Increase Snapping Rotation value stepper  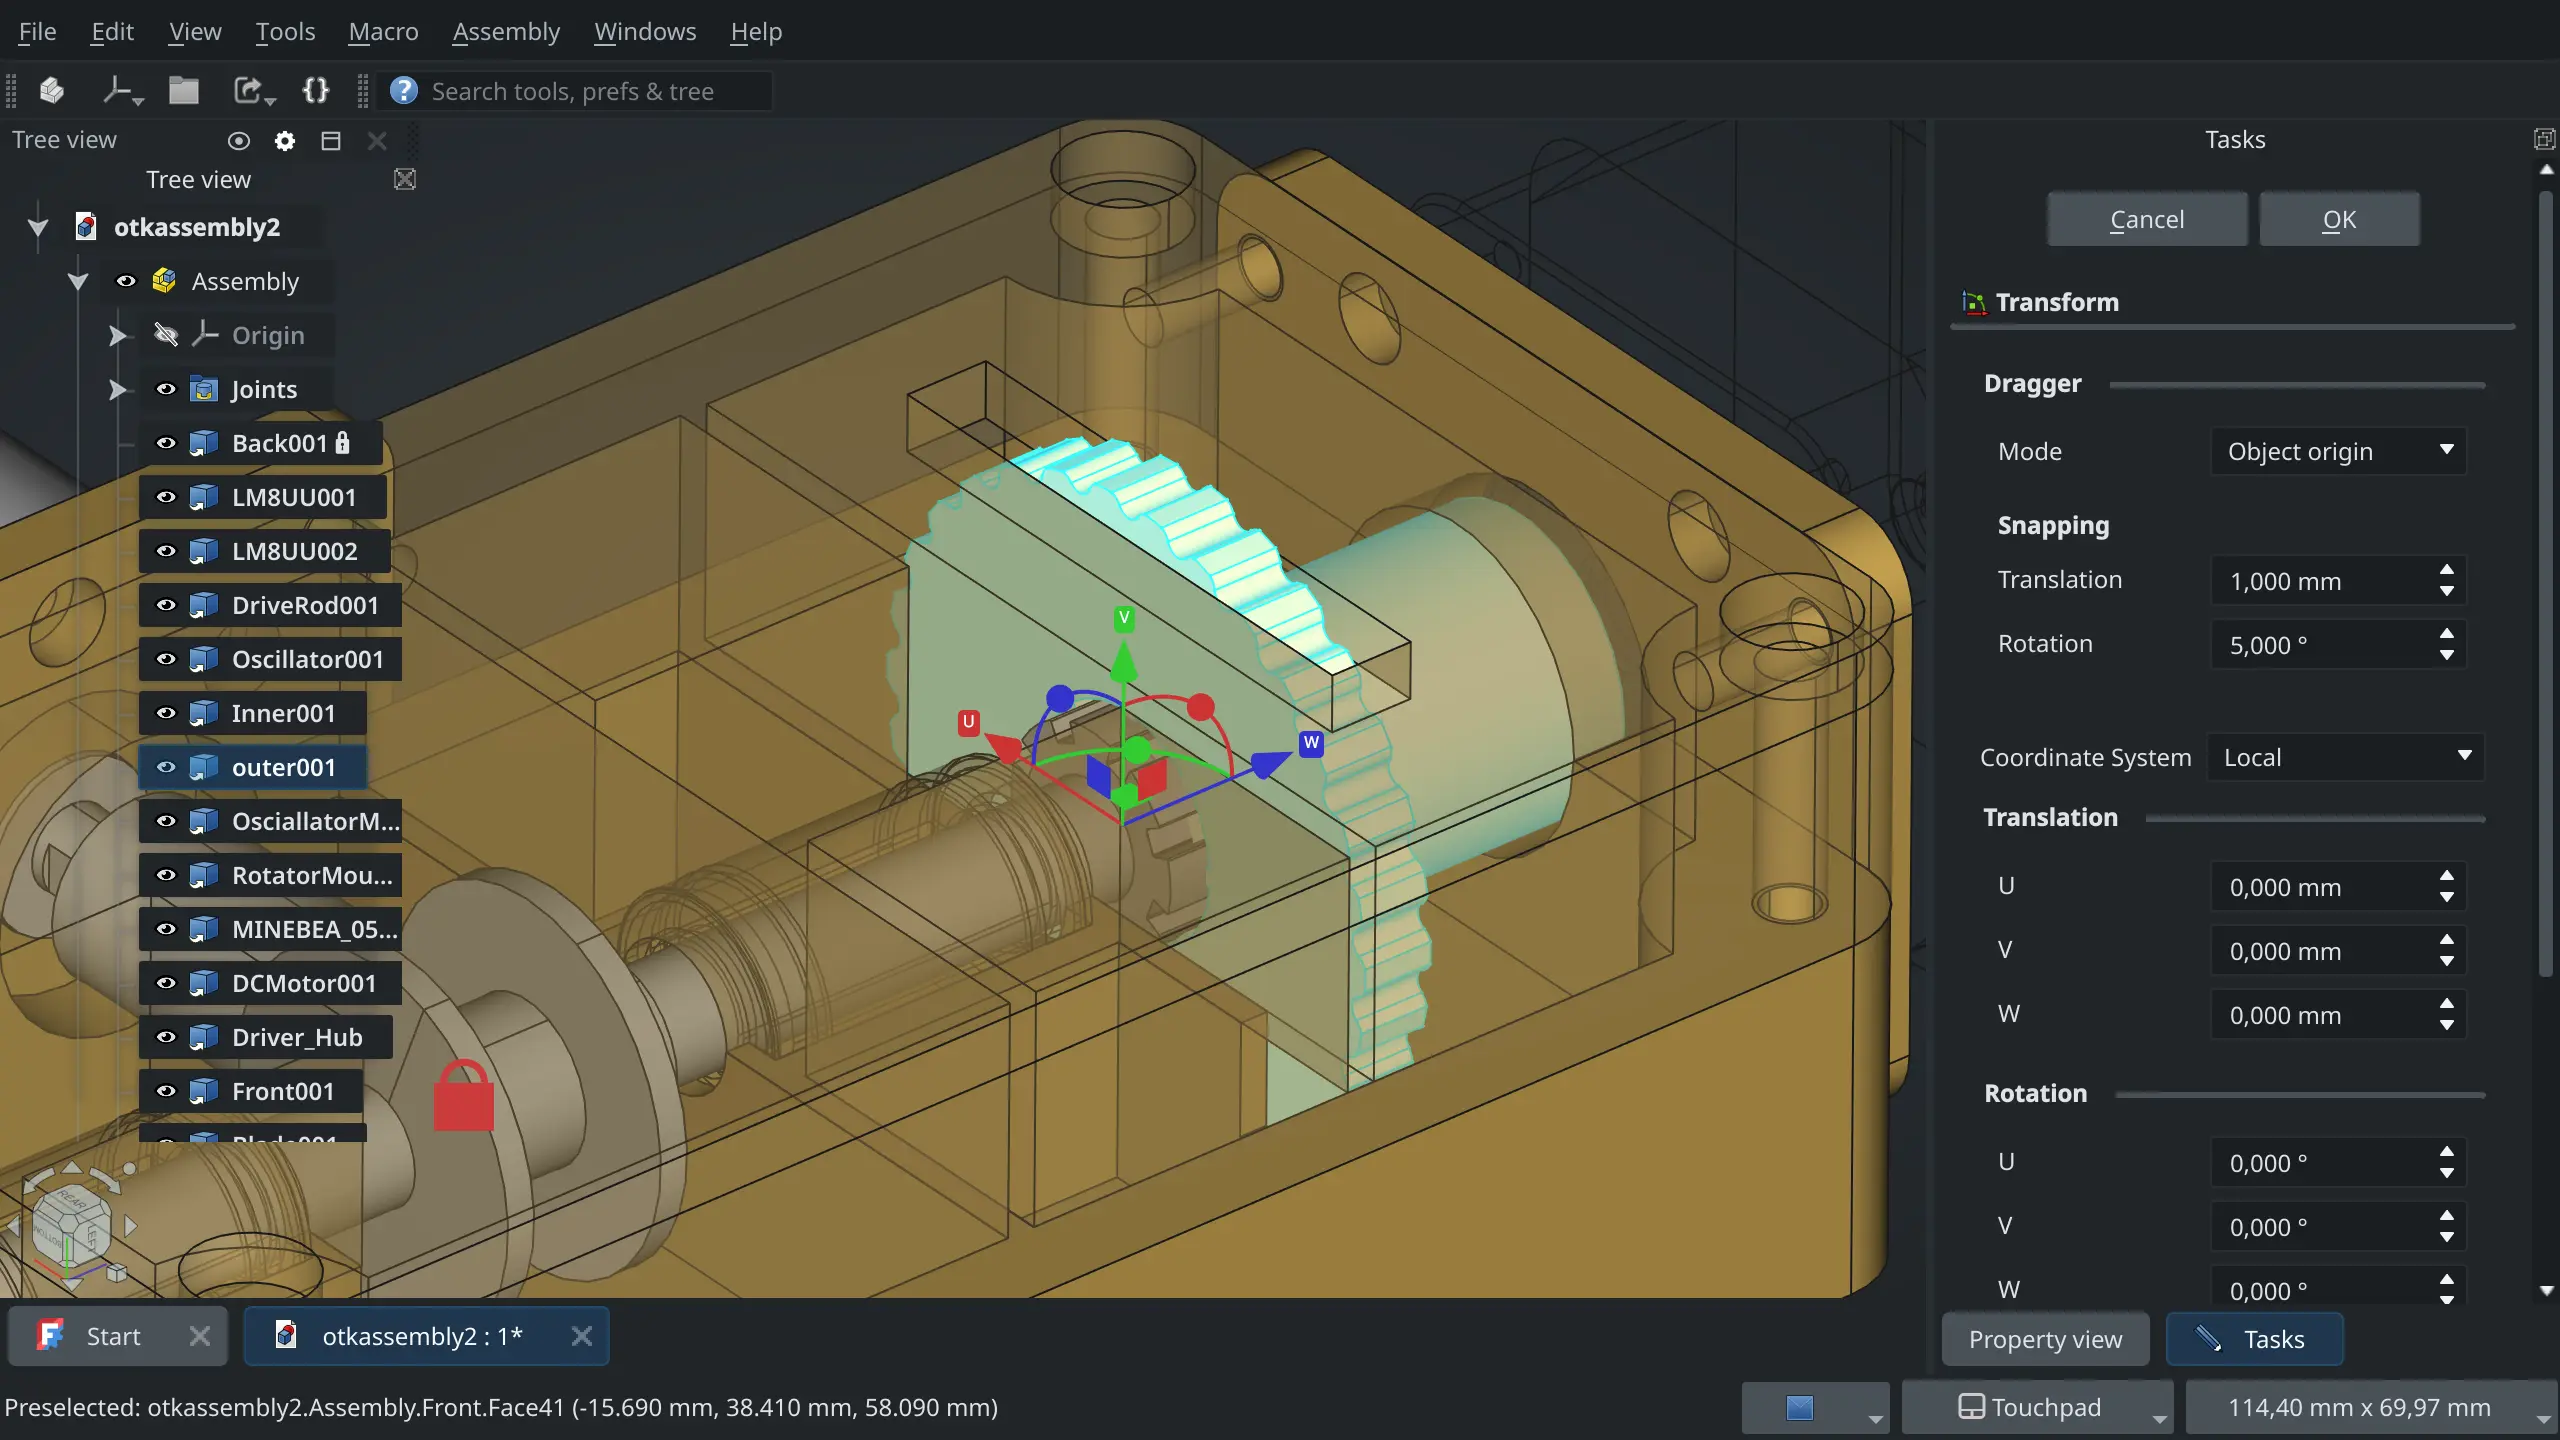tap(2446, 633)
